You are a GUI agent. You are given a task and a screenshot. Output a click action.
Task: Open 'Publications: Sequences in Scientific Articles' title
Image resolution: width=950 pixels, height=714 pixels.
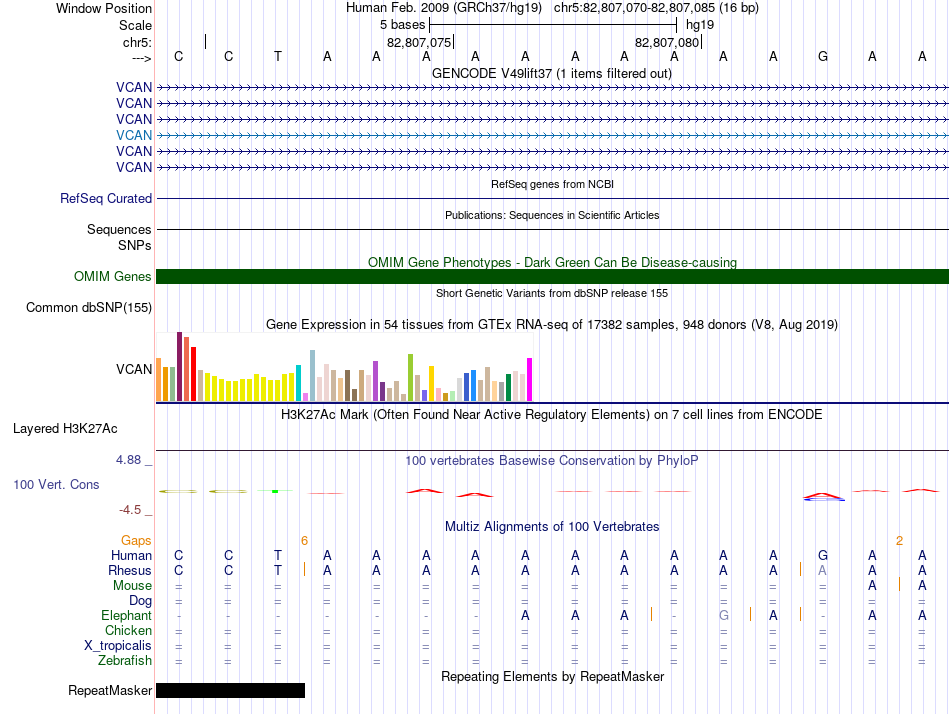point(552,215)
